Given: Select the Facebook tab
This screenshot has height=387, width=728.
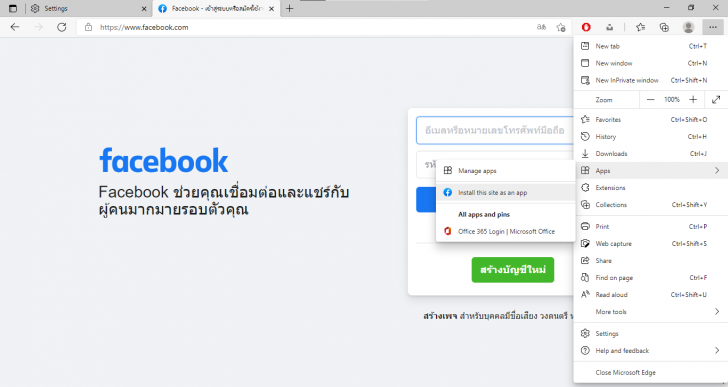Looking at the screenshot, I should click(x=216, y=8).
